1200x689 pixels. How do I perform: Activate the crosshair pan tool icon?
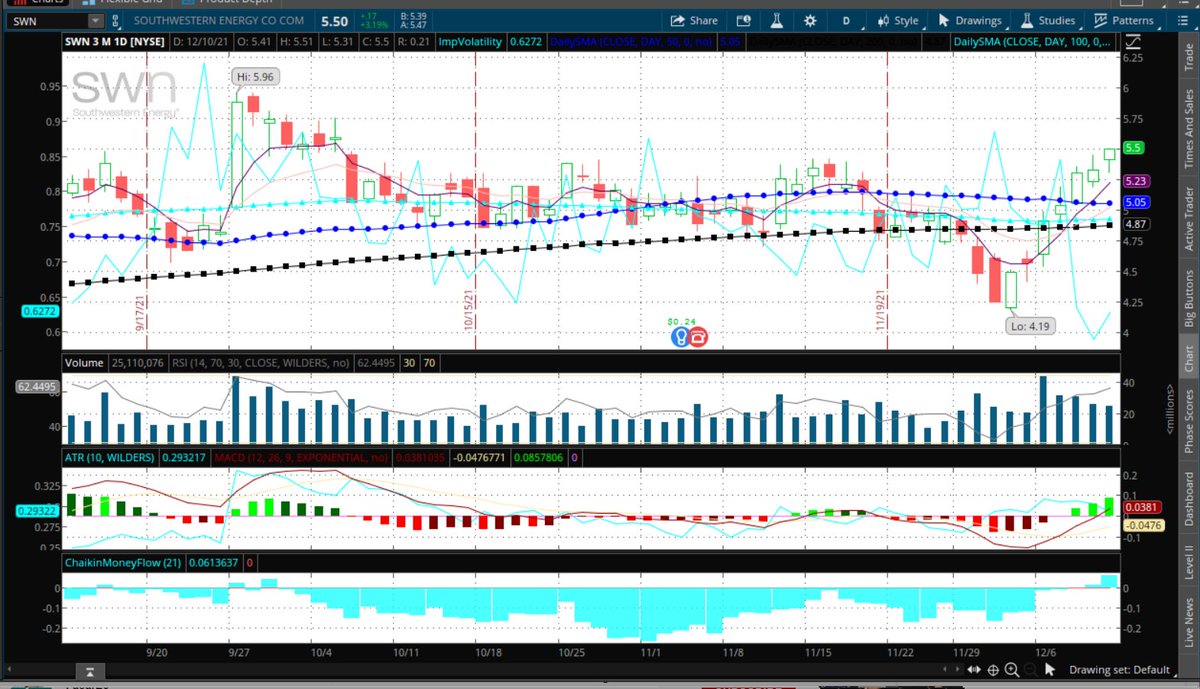[994, 670]
